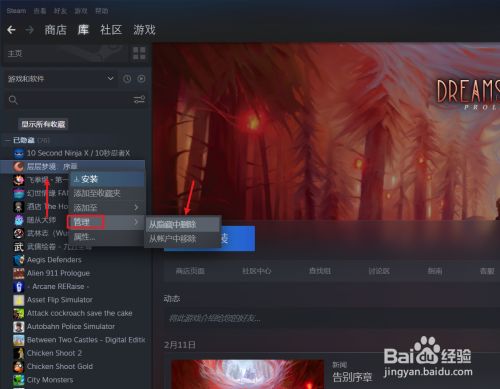Click the Chicken Shoot Gold icon
The image size is (500, 389).
coord(19,367)
